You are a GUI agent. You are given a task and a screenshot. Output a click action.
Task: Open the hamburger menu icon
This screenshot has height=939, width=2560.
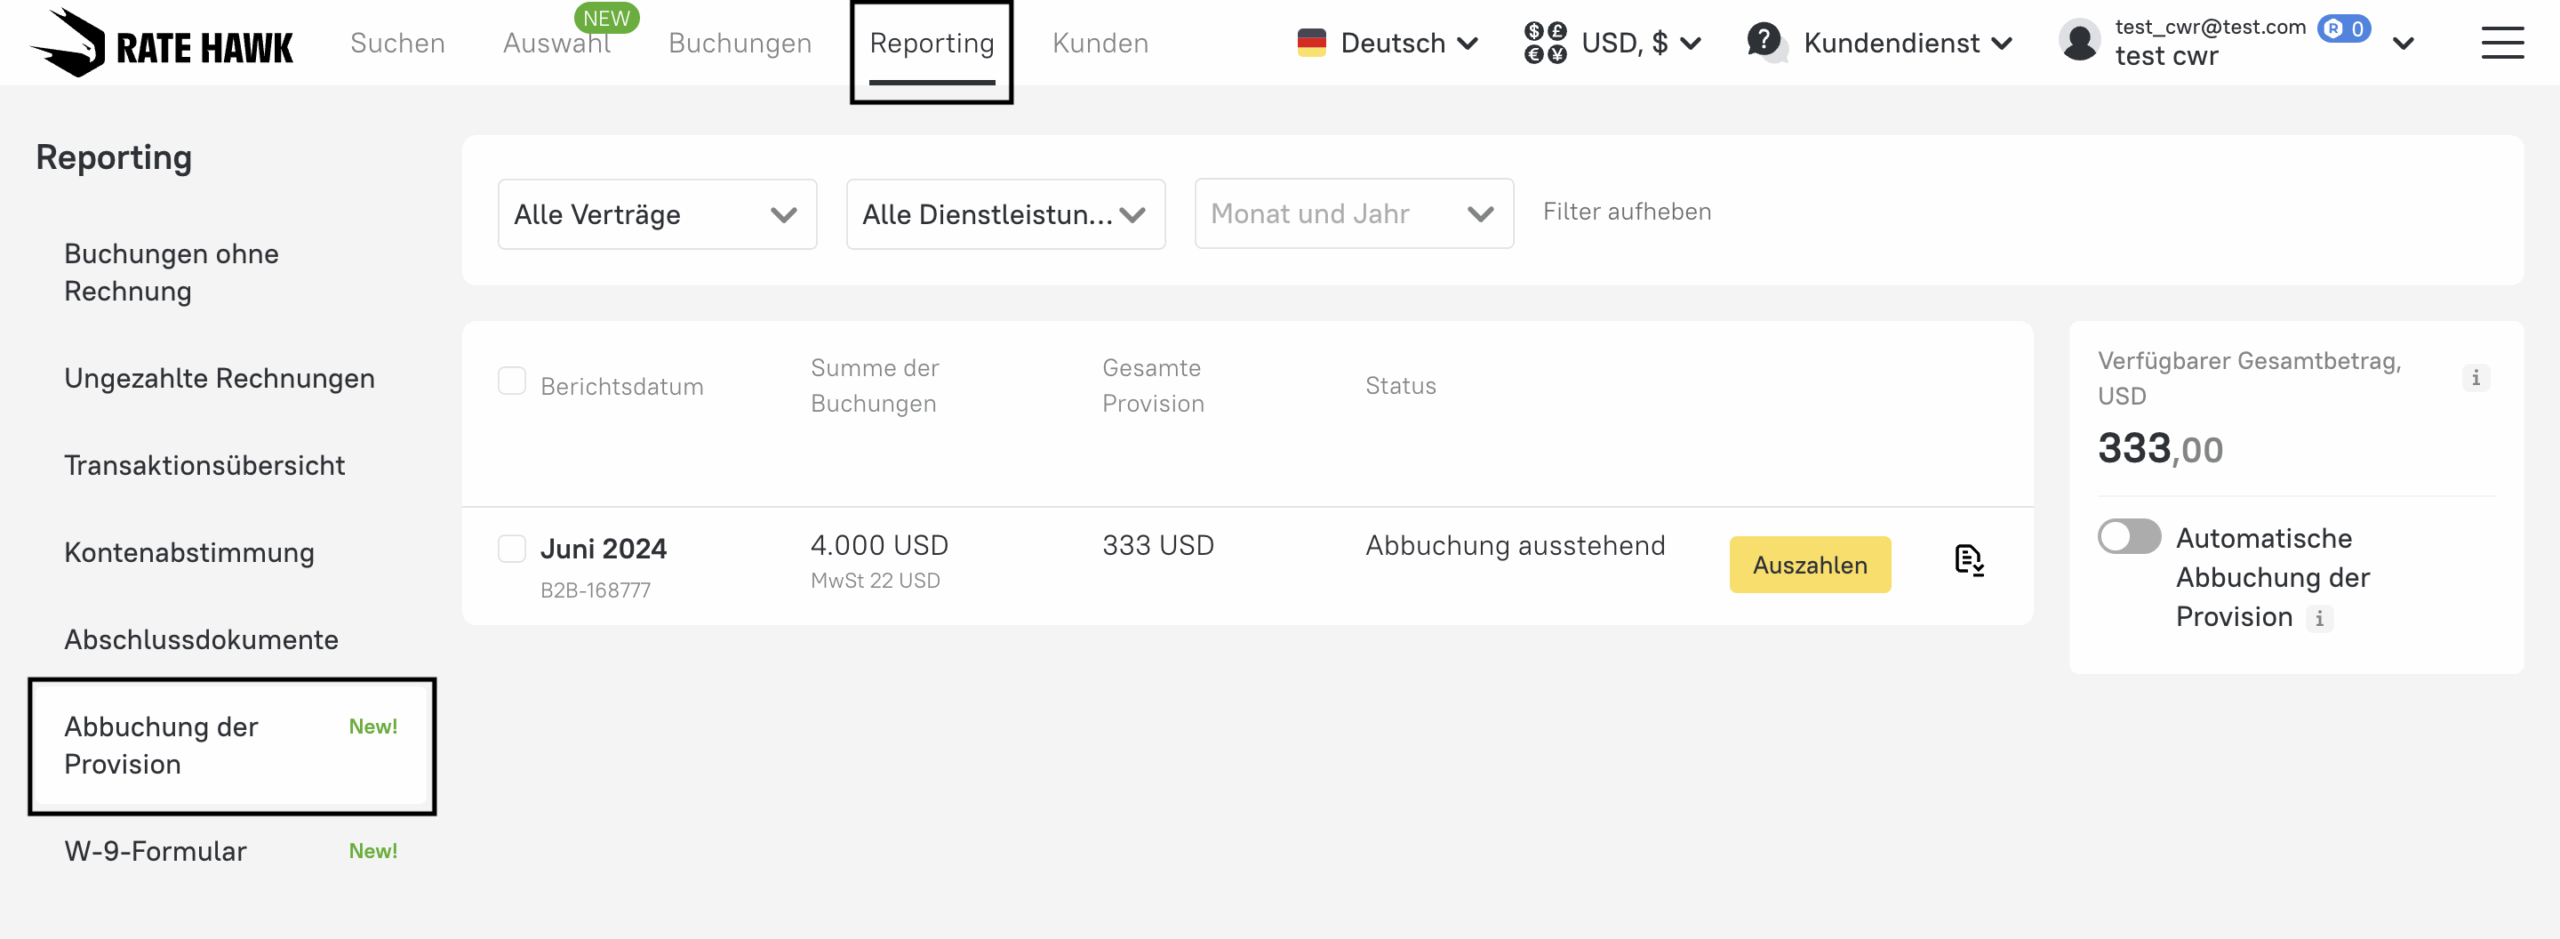point(2502,43)
